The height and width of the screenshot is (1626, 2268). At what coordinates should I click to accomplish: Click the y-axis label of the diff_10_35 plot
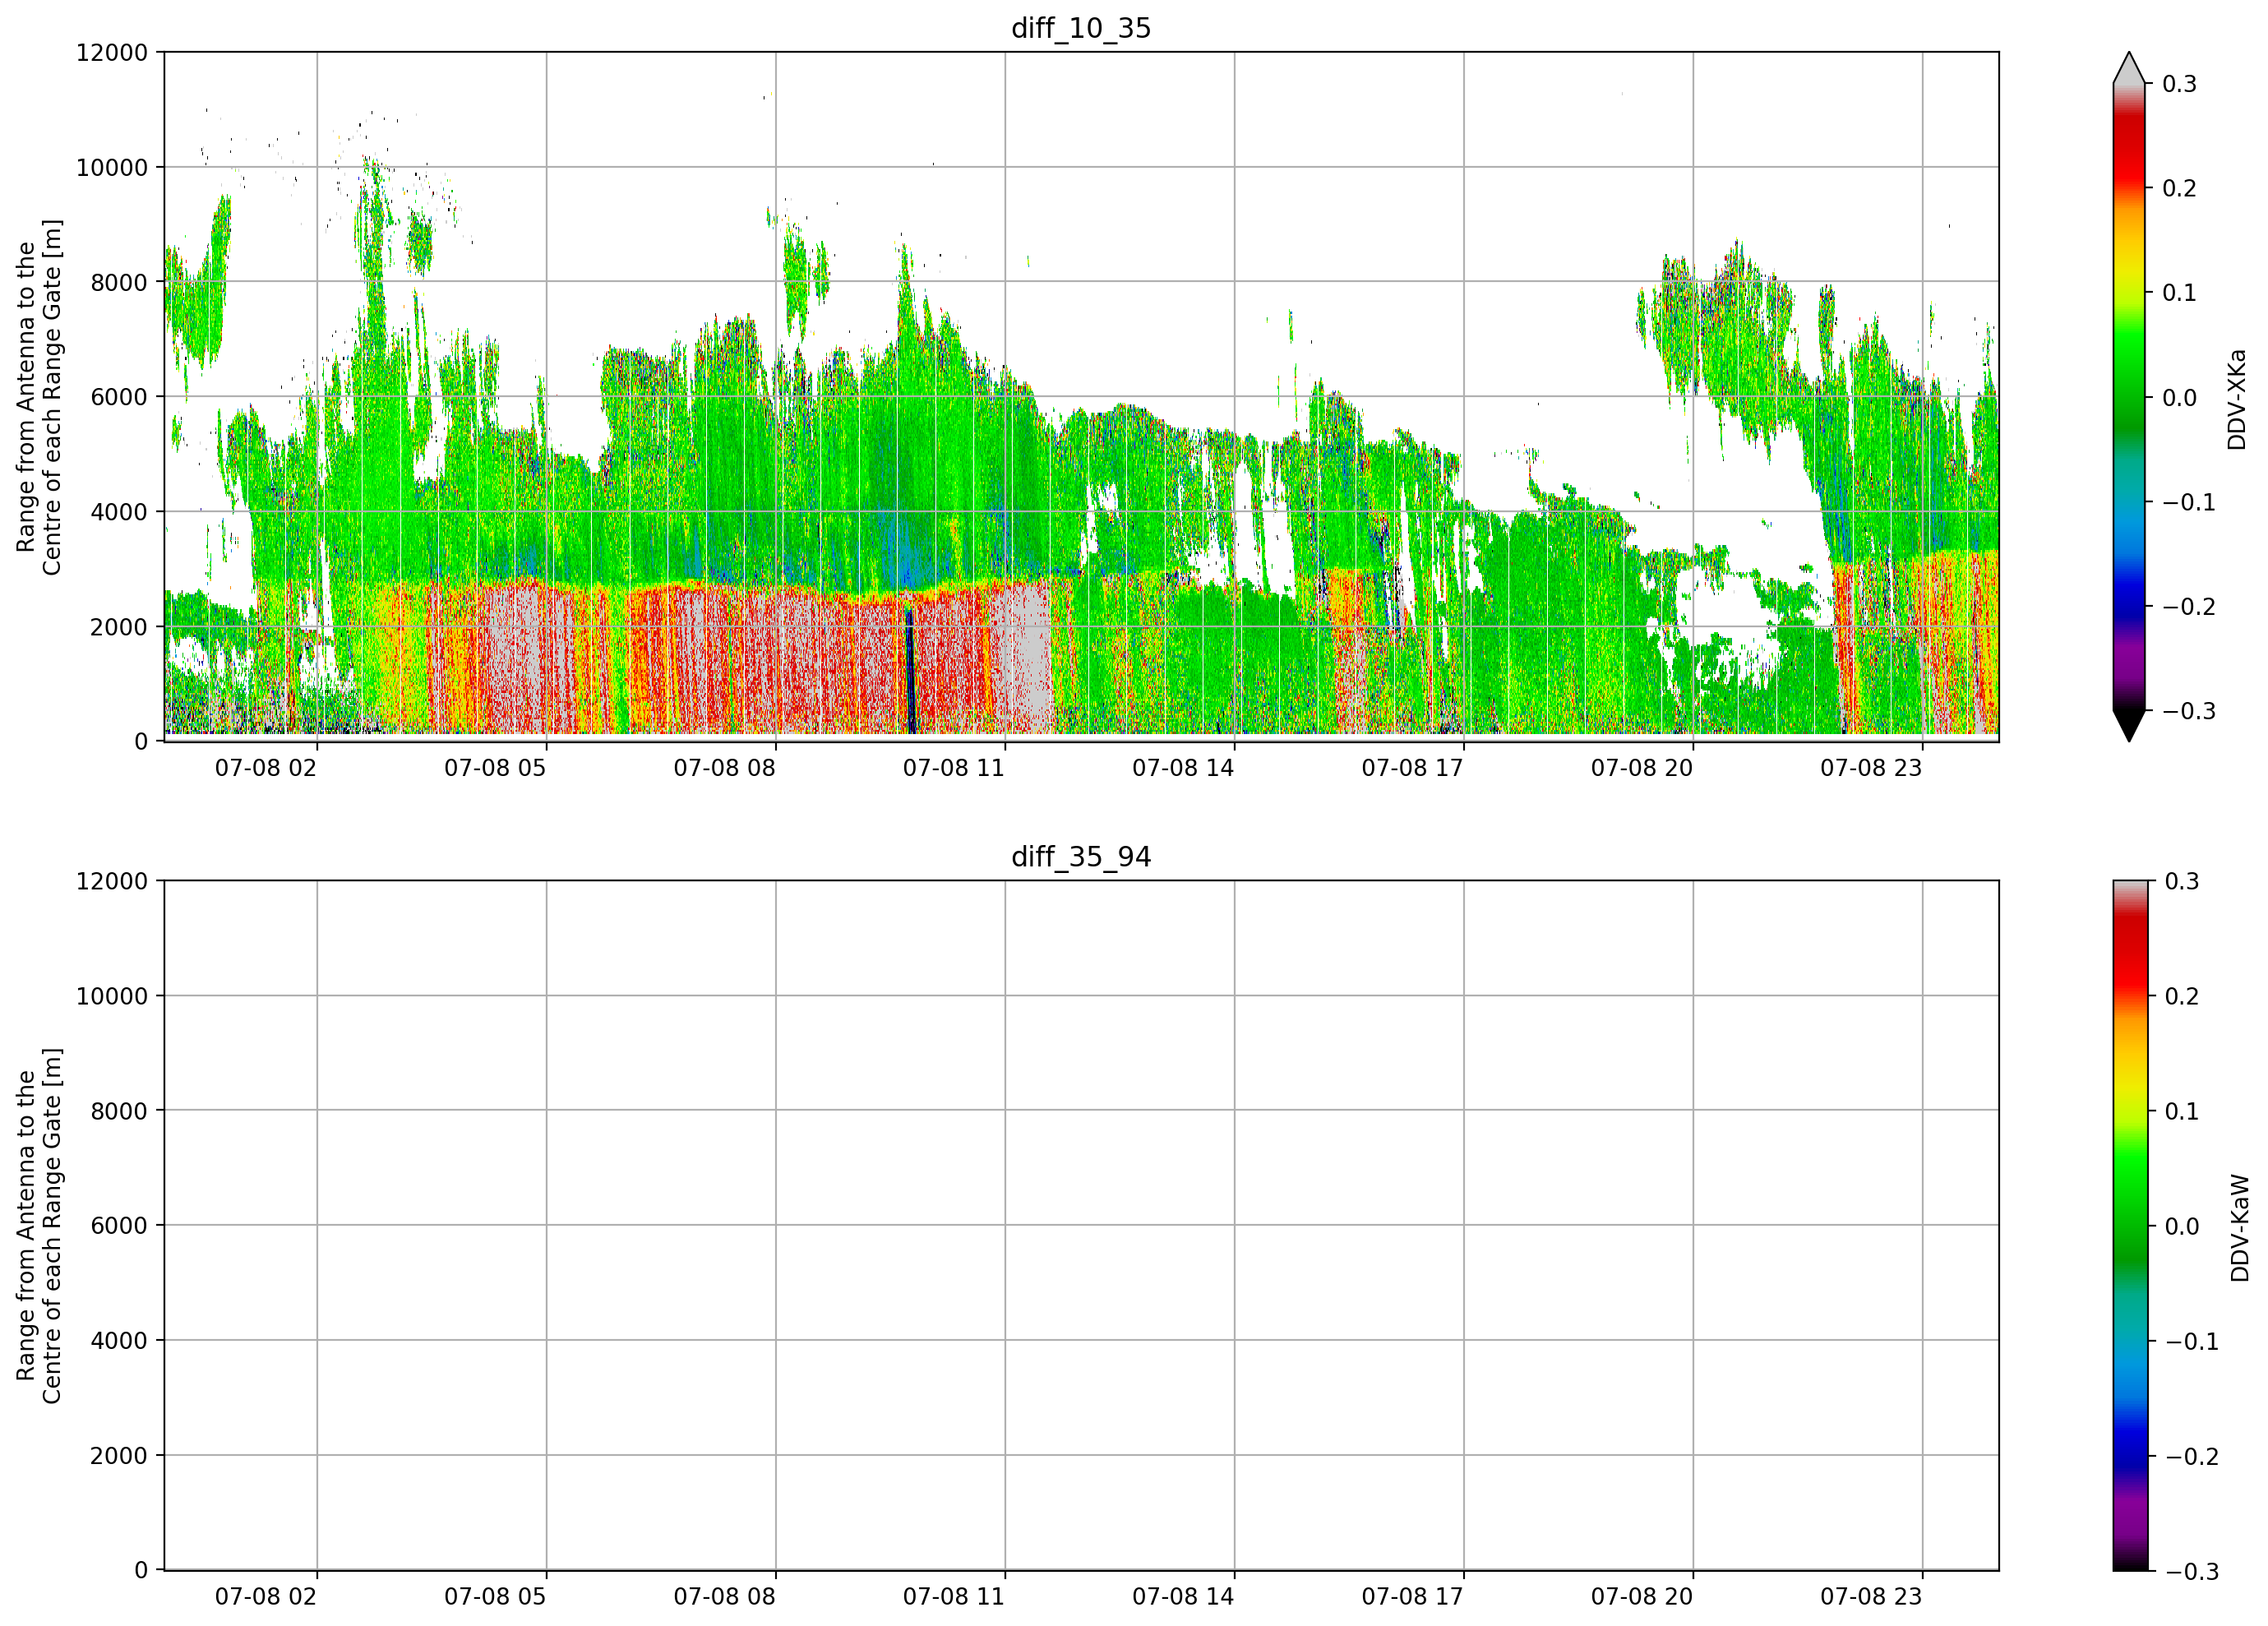click(x=39, y=397)
